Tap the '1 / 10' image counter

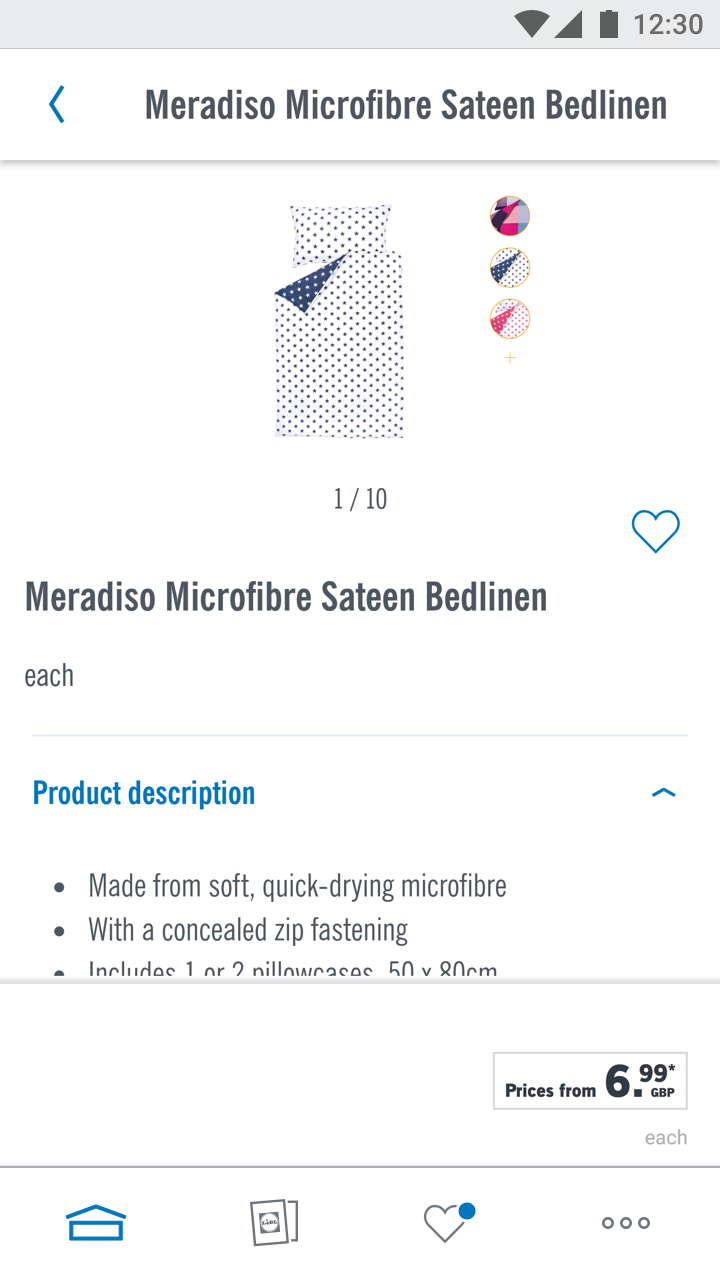tap(359, 499)
